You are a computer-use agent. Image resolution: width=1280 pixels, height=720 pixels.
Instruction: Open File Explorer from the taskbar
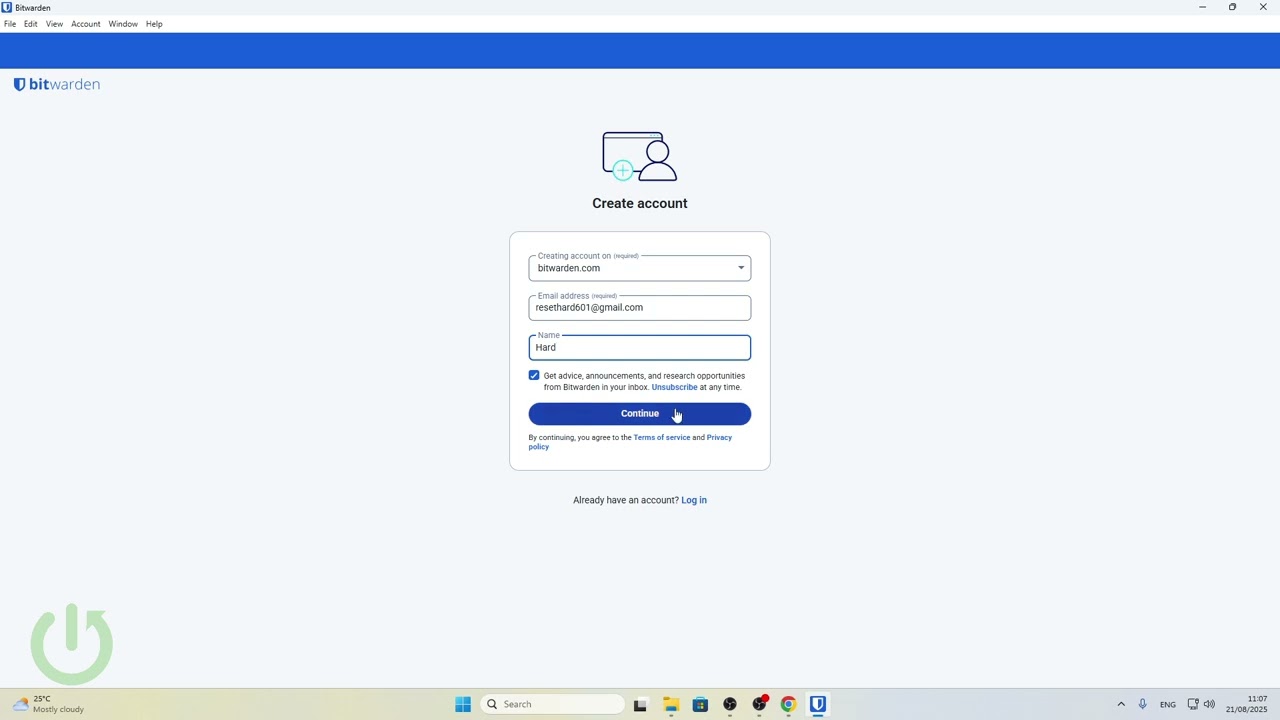[x=670, y=704]
